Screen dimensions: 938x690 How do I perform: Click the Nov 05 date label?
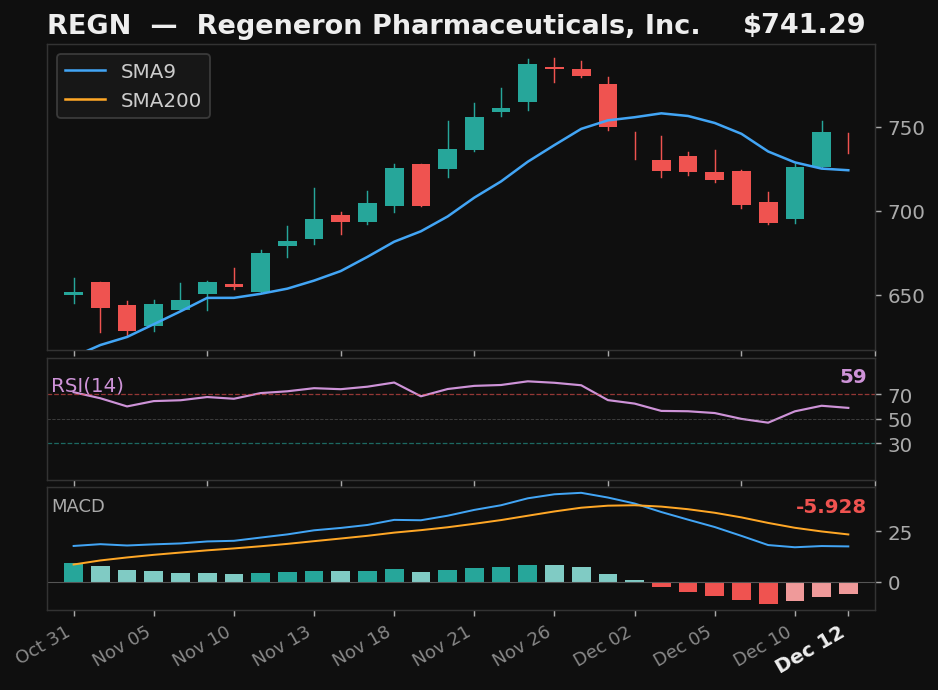coord(121,646)
